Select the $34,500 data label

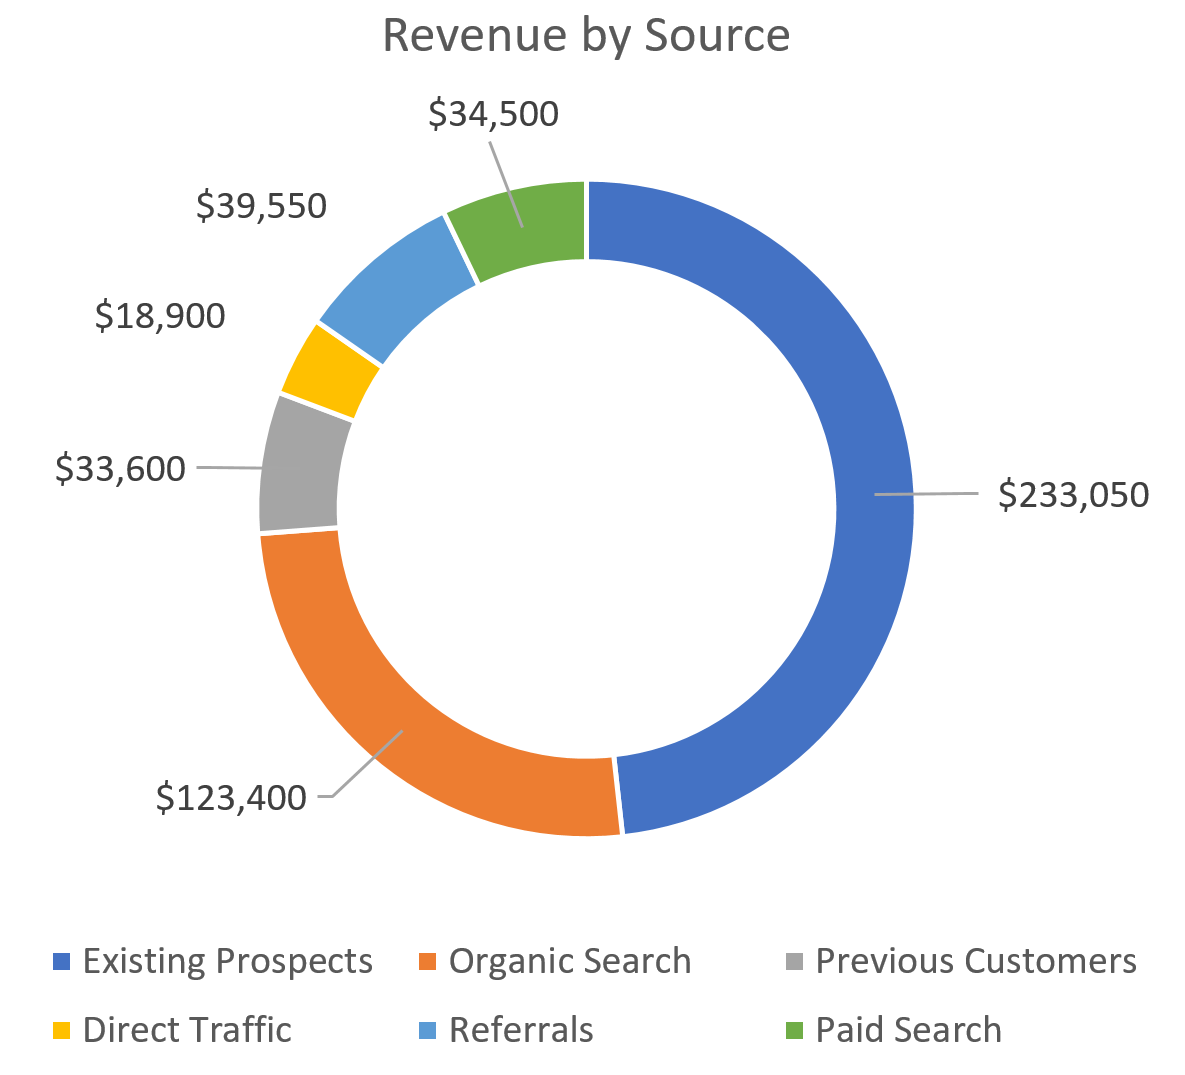[493, 113]
